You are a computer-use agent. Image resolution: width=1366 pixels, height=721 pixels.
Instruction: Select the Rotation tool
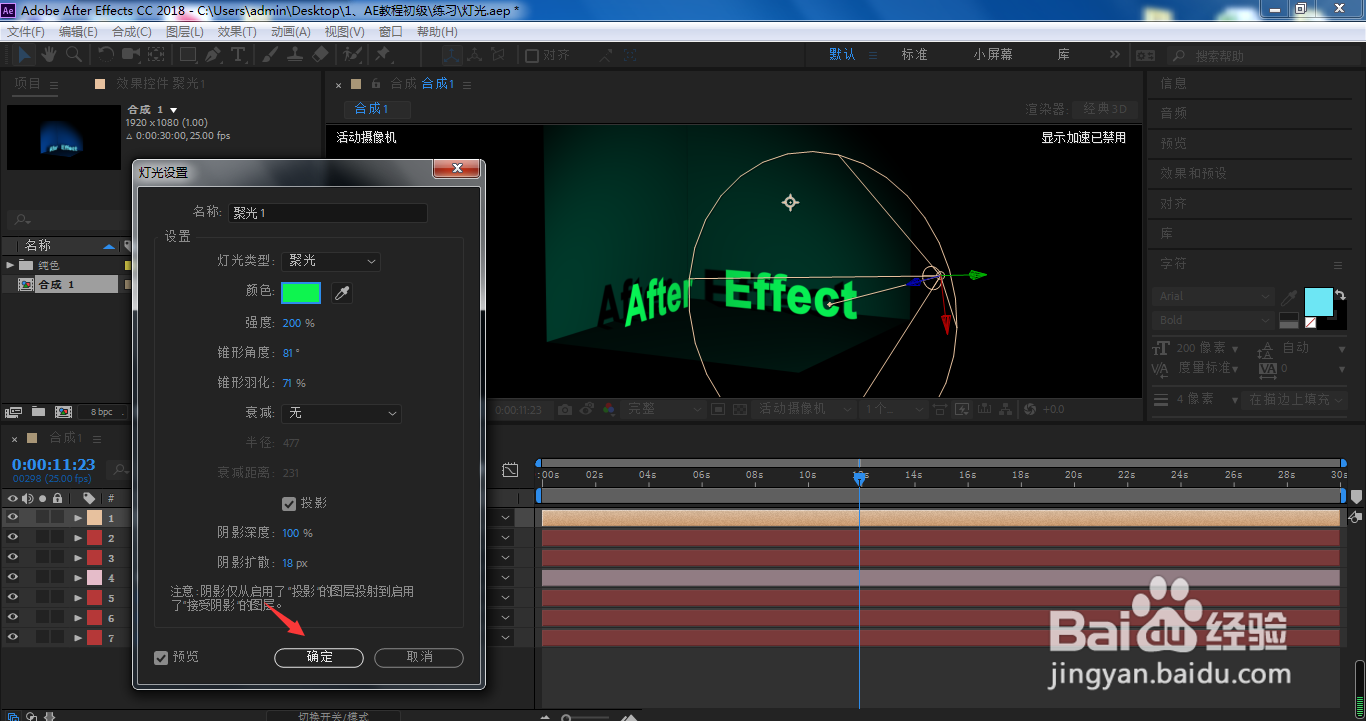[x=106, y=54]
